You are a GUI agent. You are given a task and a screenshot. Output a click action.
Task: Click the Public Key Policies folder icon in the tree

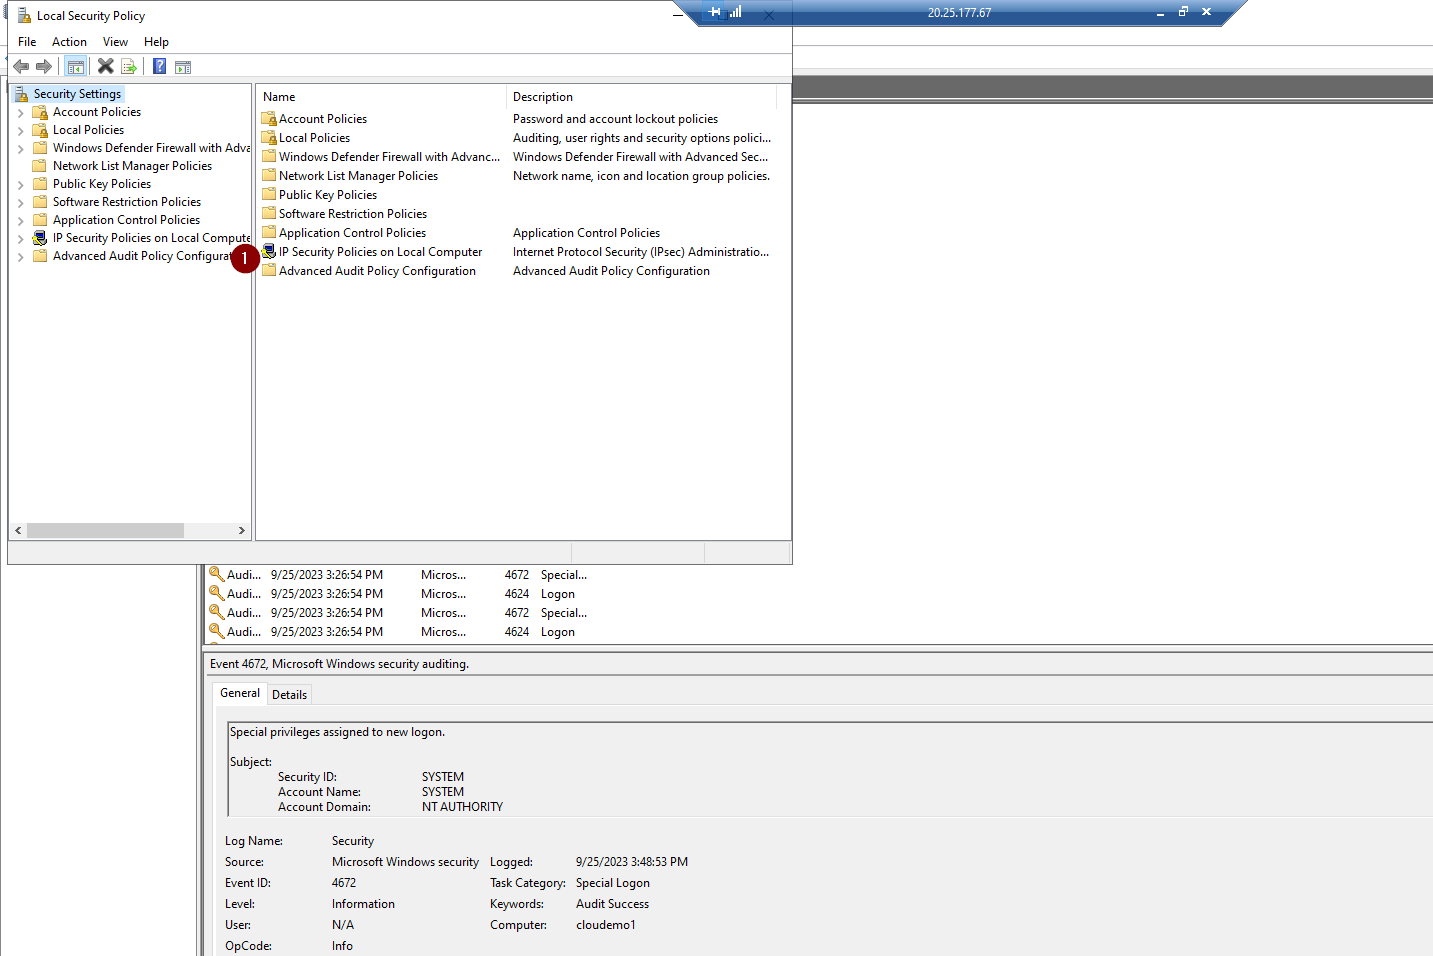point(40,184)
